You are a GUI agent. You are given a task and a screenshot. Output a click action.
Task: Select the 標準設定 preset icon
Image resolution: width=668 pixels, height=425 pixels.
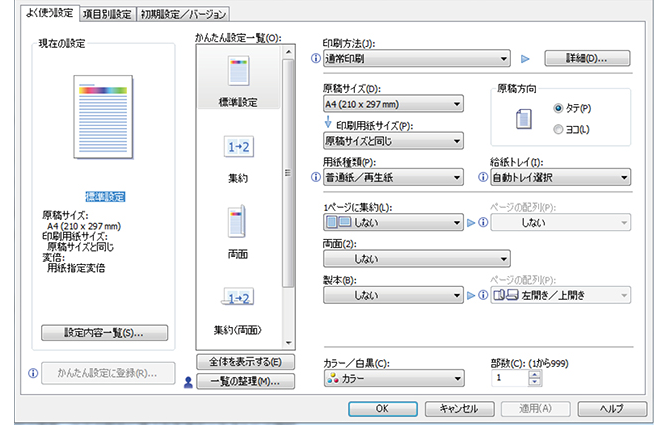click(x=238, y=71)
